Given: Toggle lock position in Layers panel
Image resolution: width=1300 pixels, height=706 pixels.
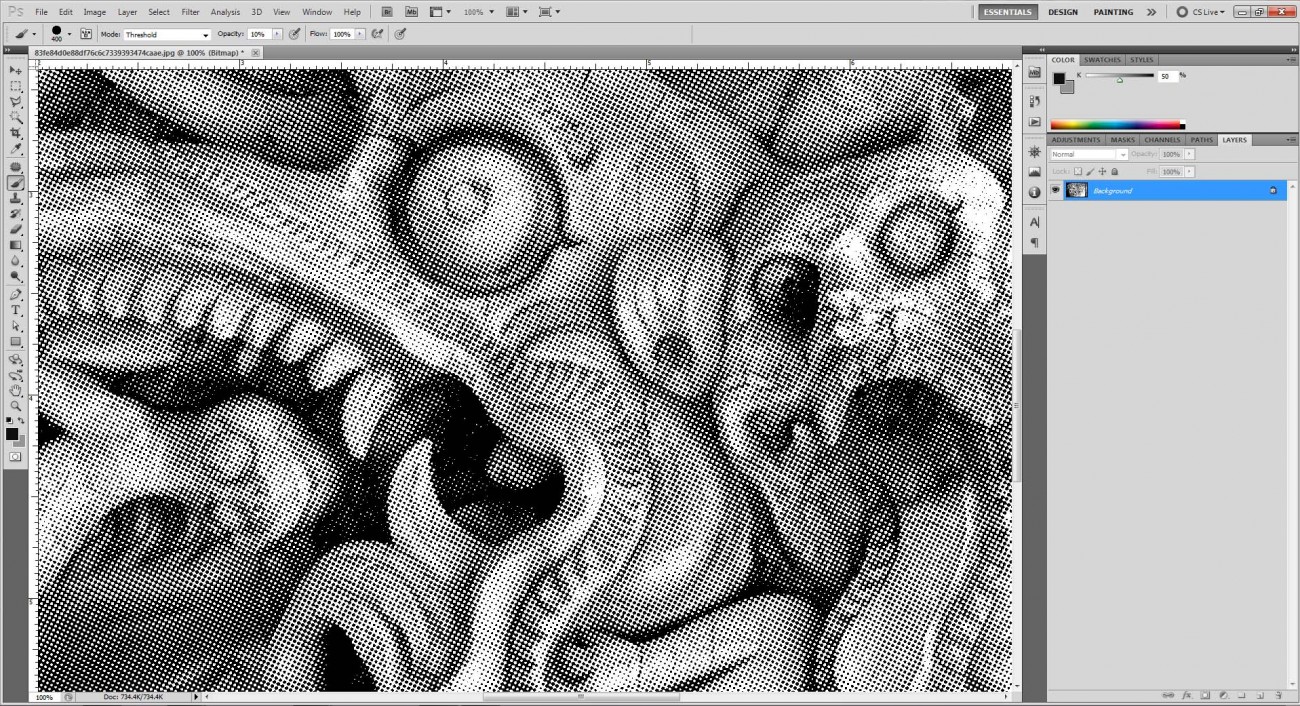Looking at the screenshot, I should click(x=1102, y=172).
